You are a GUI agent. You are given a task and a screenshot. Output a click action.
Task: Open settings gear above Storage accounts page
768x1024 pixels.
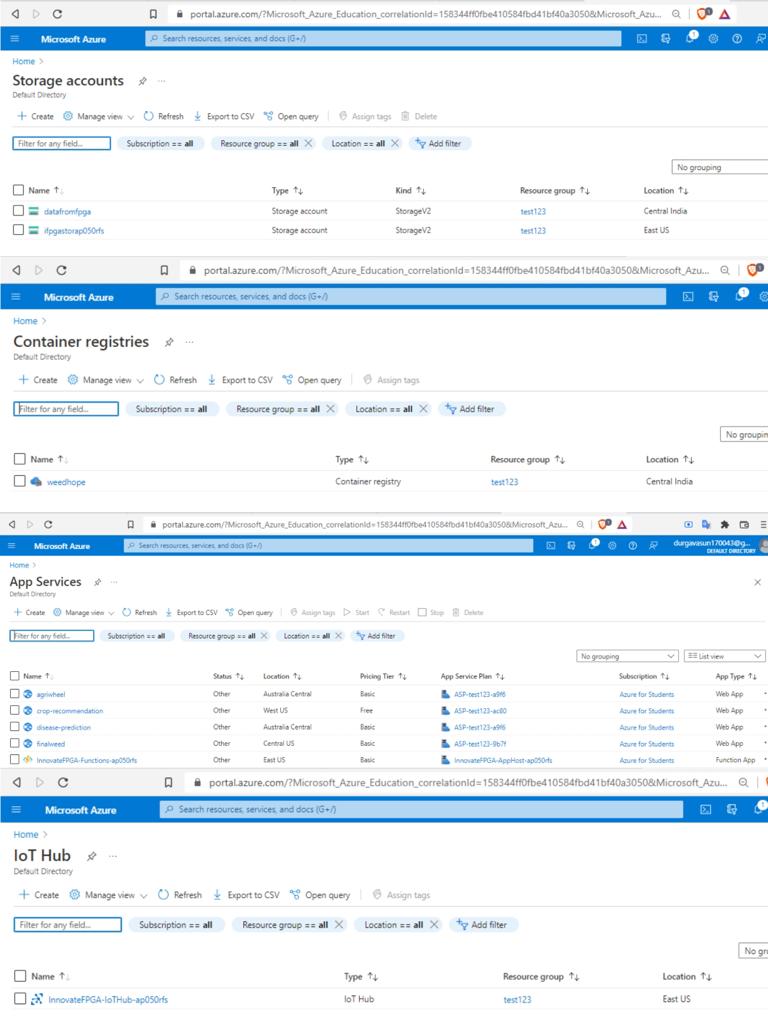pyautogui.click(x=713, y=39)
